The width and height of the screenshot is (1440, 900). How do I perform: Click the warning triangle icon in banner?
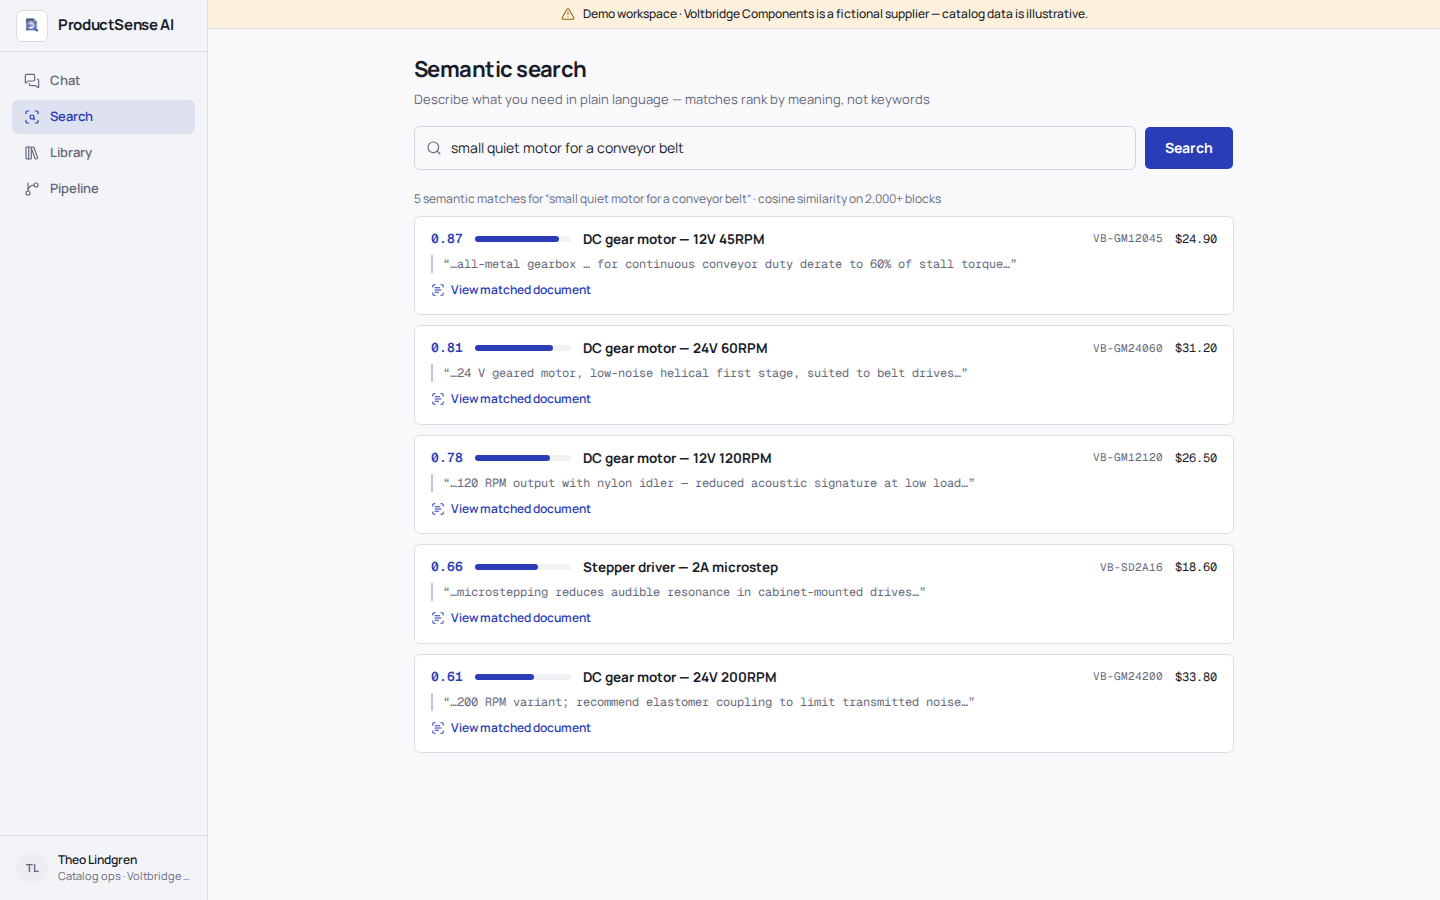pos(568,14)
